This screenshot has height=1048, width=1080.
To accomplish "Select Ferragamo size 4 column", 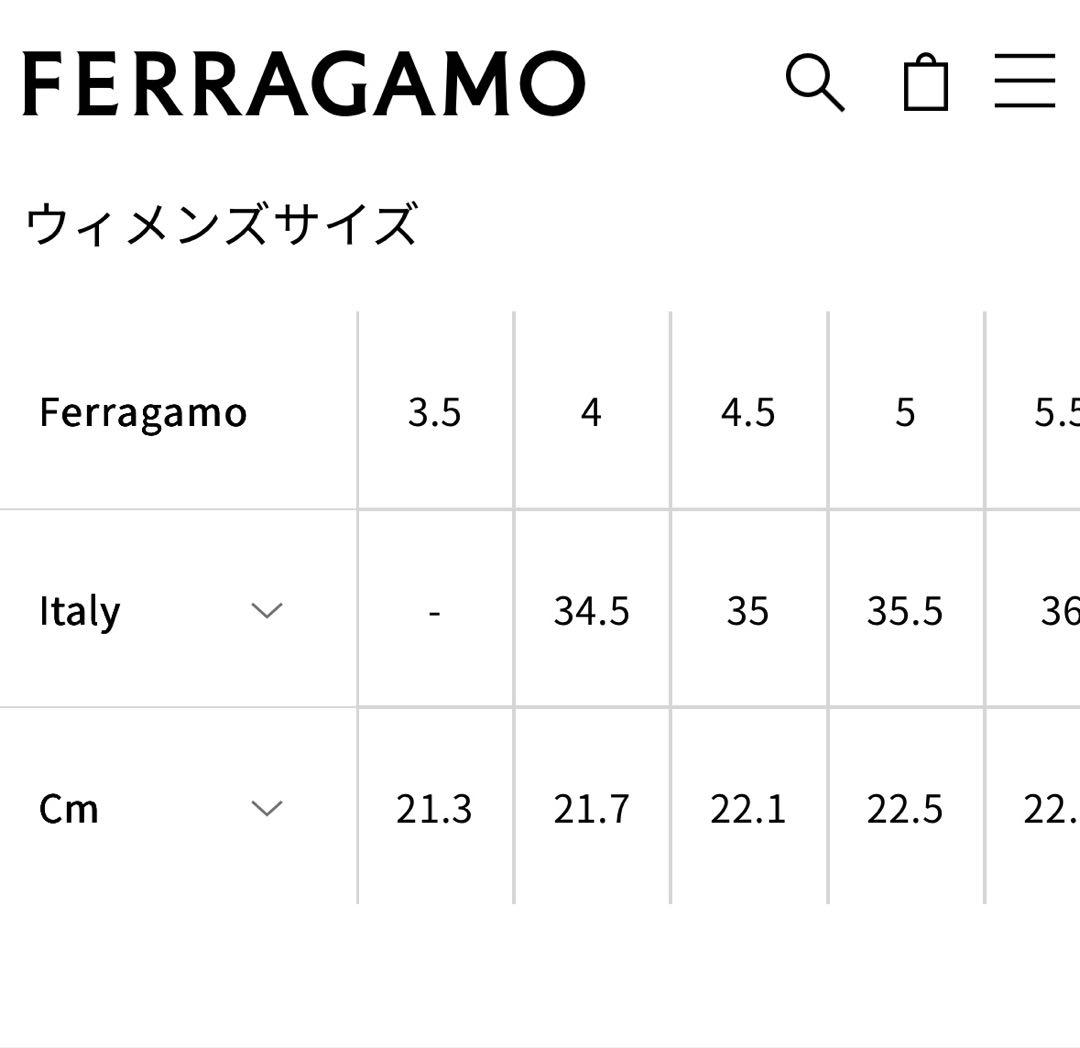I will pyautogui.click(x=592, y=411).
